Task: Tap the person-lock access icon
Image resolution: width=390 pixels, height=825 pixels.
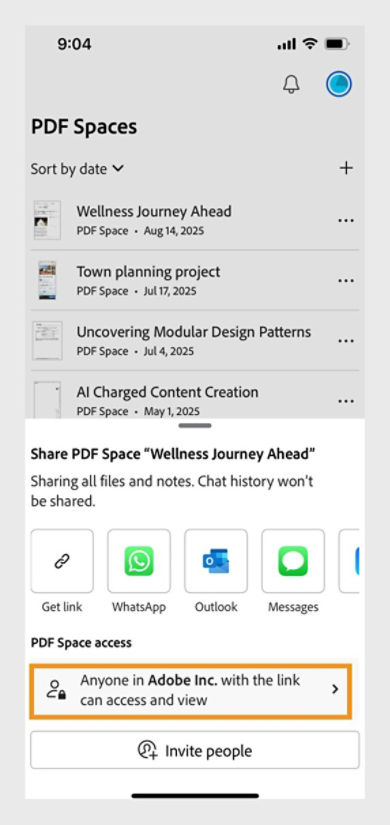Action: click(56, 690)
